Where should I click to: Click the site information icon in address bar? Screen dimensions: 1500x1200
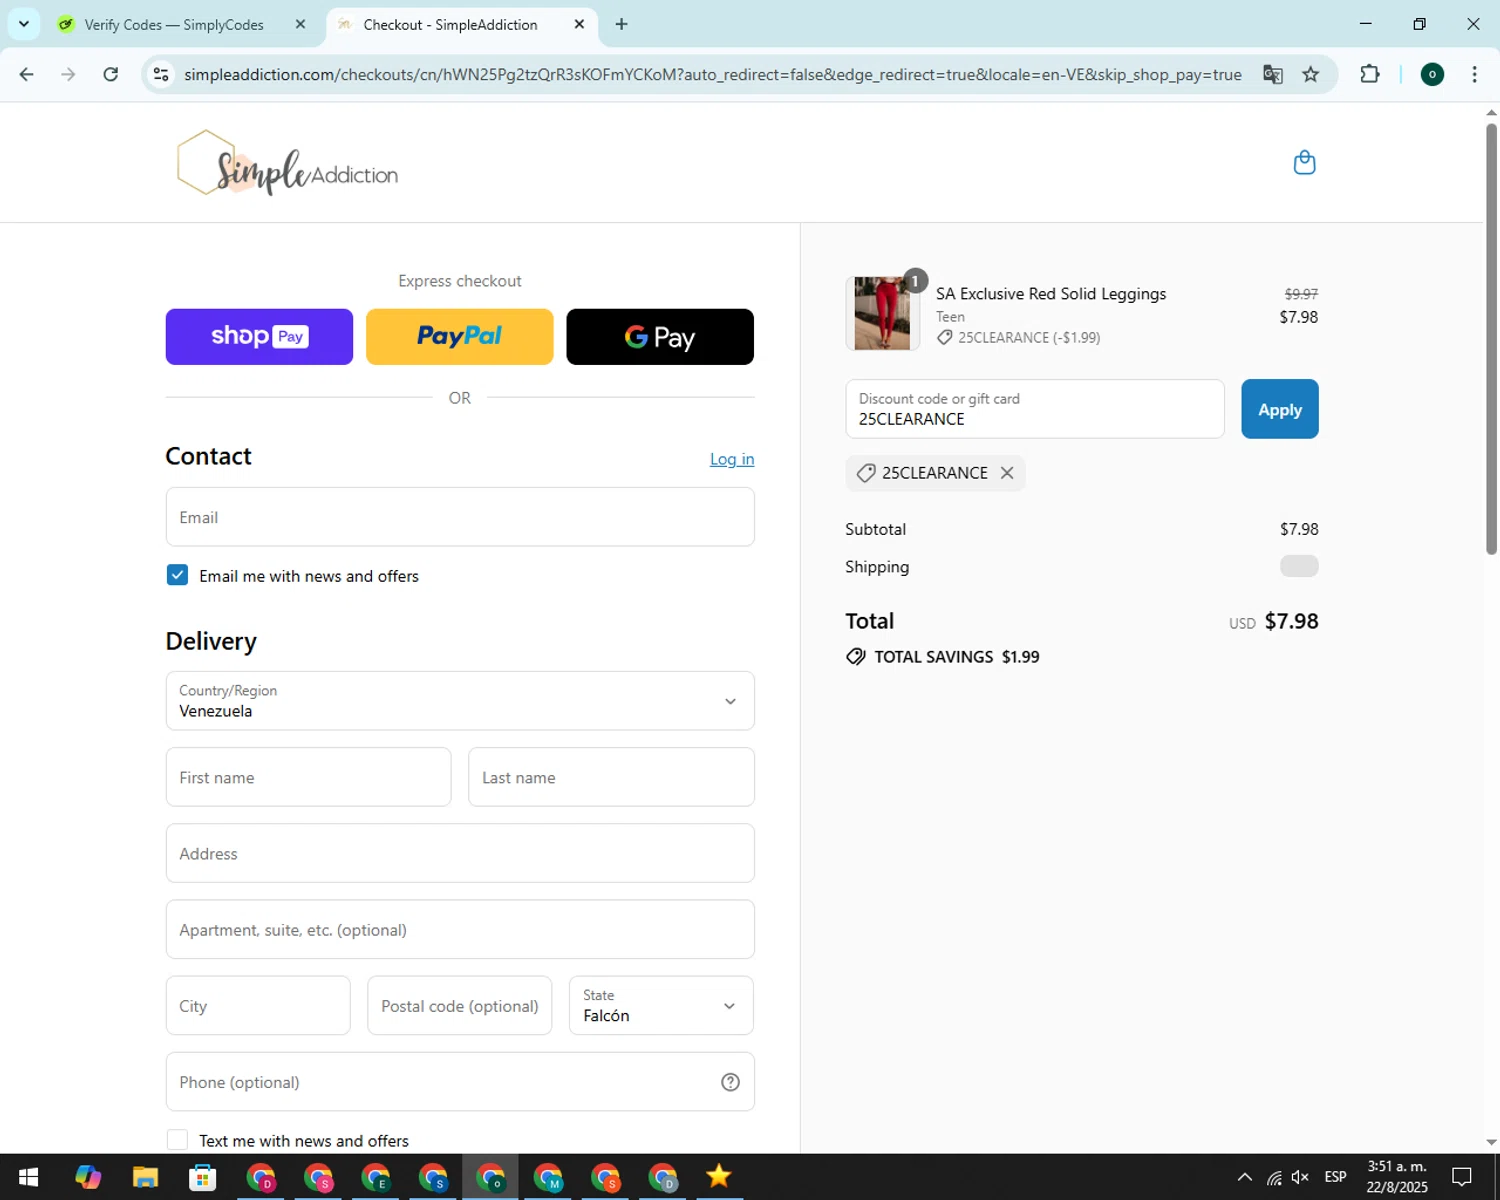coord(161,74)
